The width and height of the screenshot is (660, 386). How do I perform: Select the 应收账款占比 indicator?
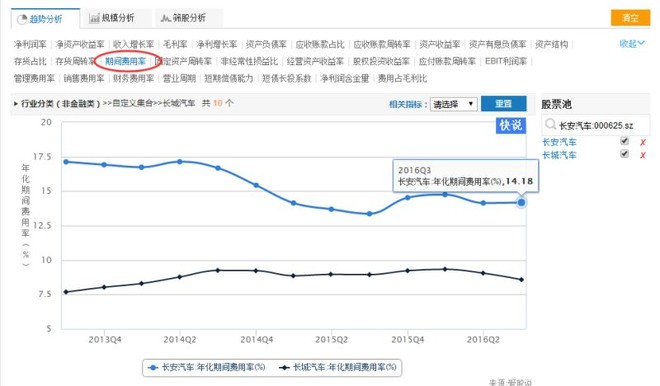(320, 44)
